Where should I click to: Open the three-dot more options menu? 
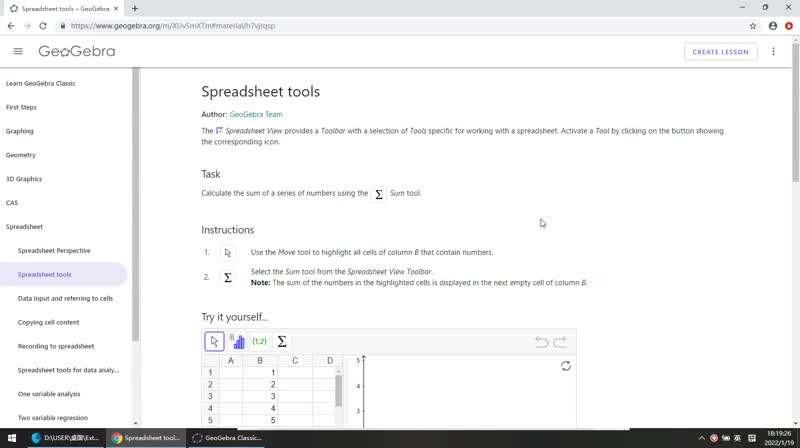pos(773,52)
